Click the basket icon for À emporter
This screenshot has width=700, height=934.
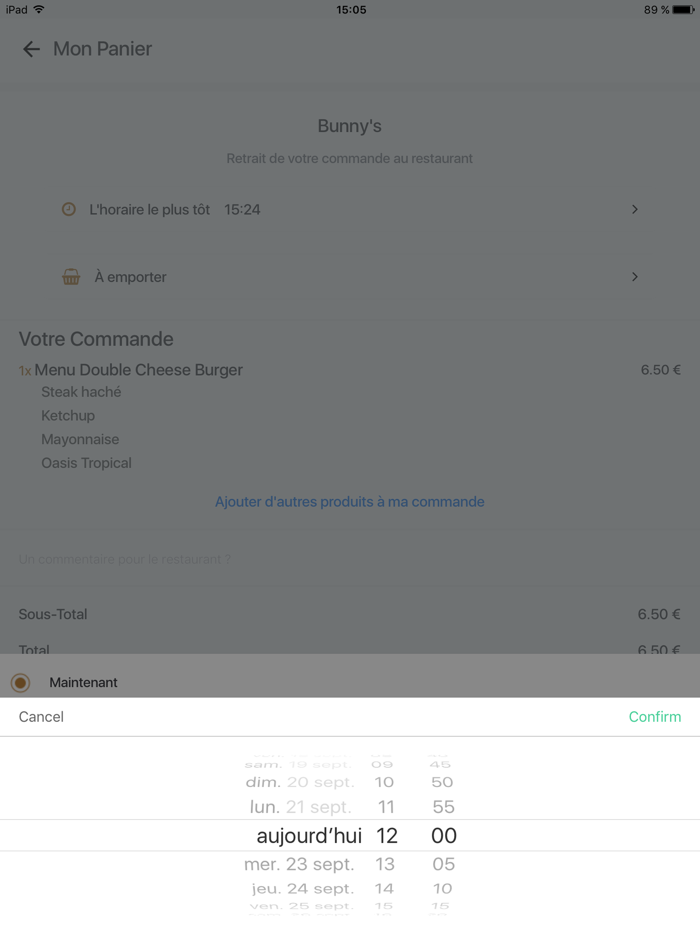(71, 277)
